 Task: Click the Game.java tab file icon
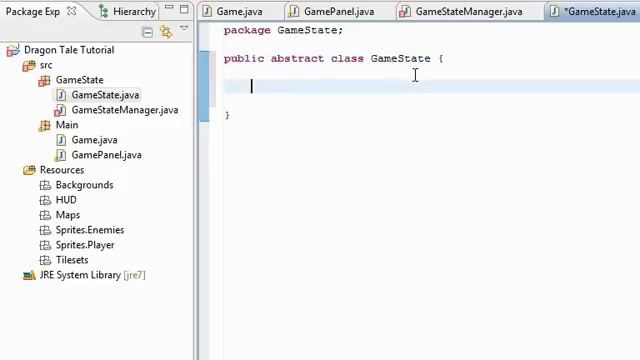coord(207,11)
